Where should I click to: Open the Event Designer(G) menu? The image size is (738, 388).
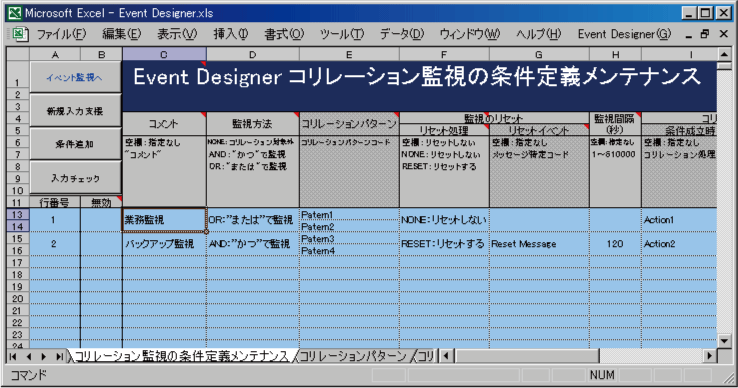tap(624, 34)
